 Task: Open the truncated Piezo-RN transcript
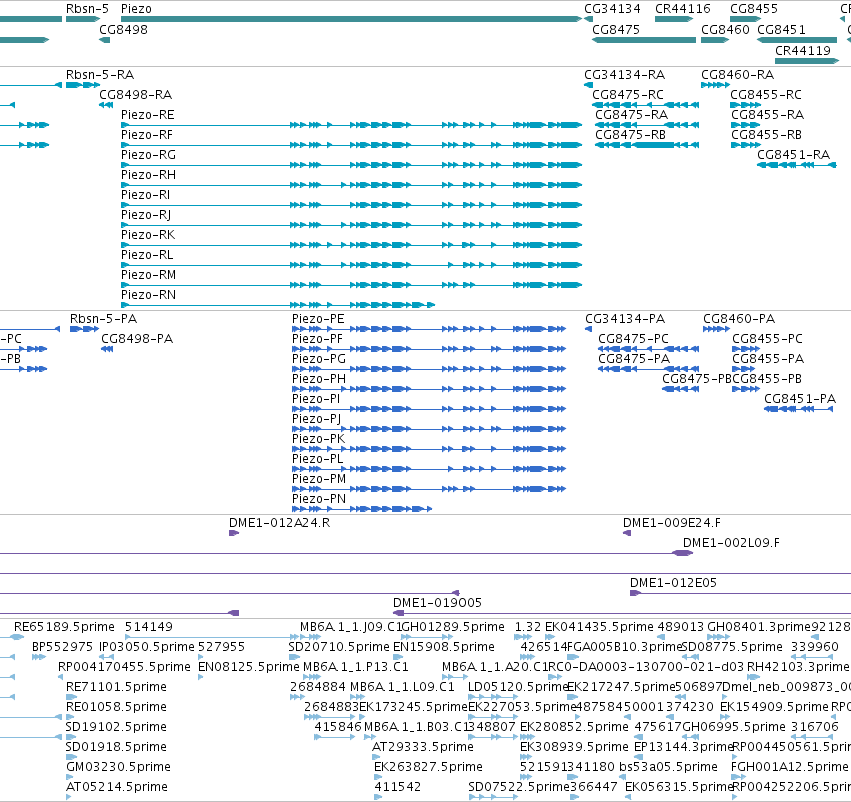pos(278,305)
